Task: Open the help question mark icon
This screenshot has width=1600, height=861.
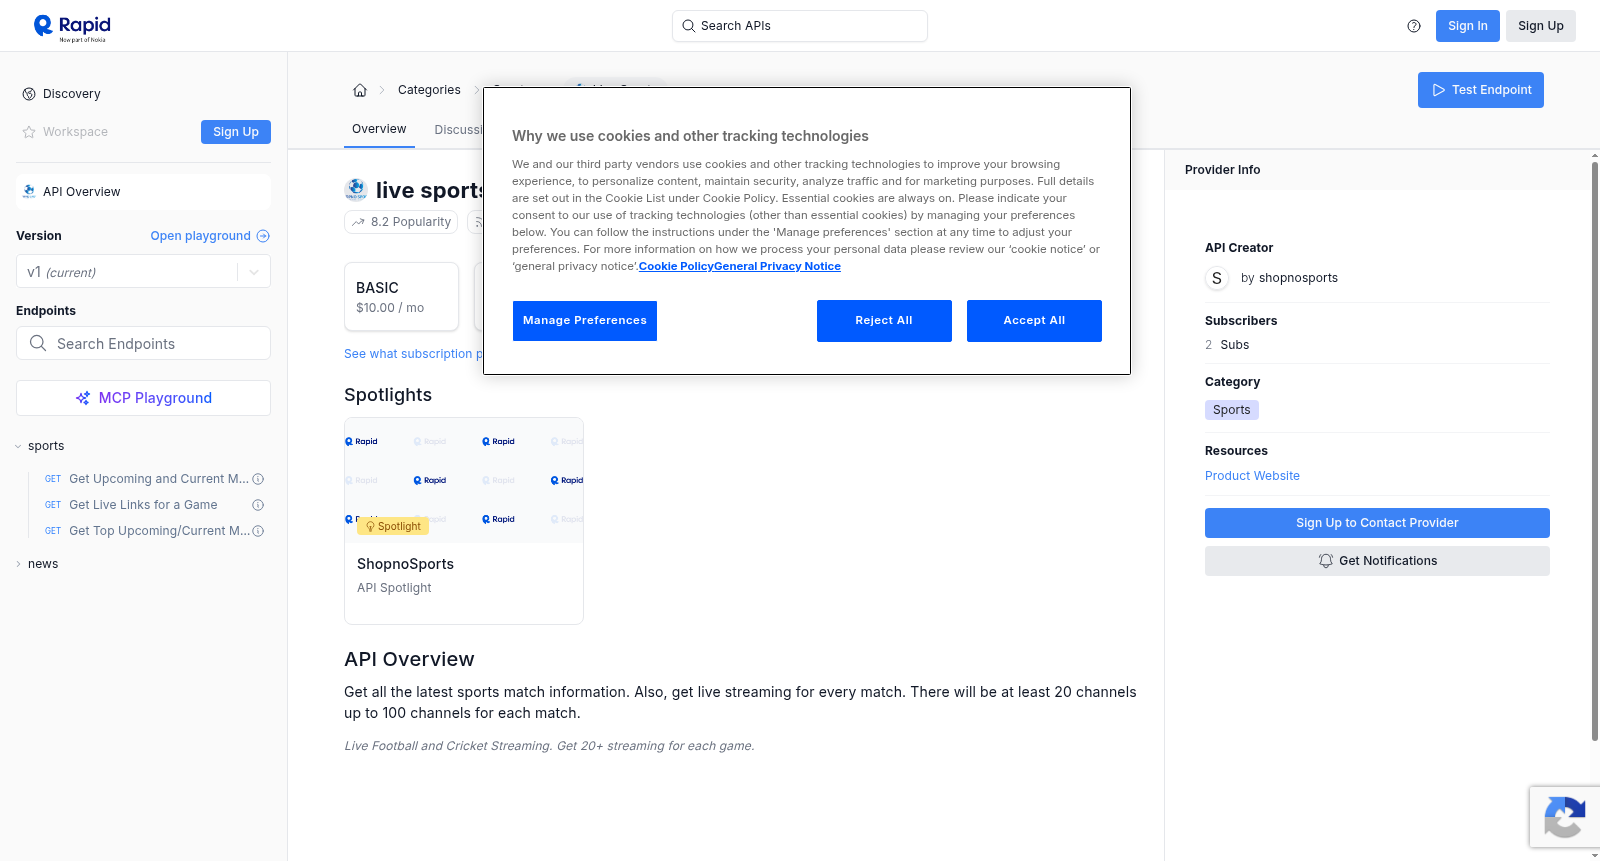Action: click(1414, 26)
